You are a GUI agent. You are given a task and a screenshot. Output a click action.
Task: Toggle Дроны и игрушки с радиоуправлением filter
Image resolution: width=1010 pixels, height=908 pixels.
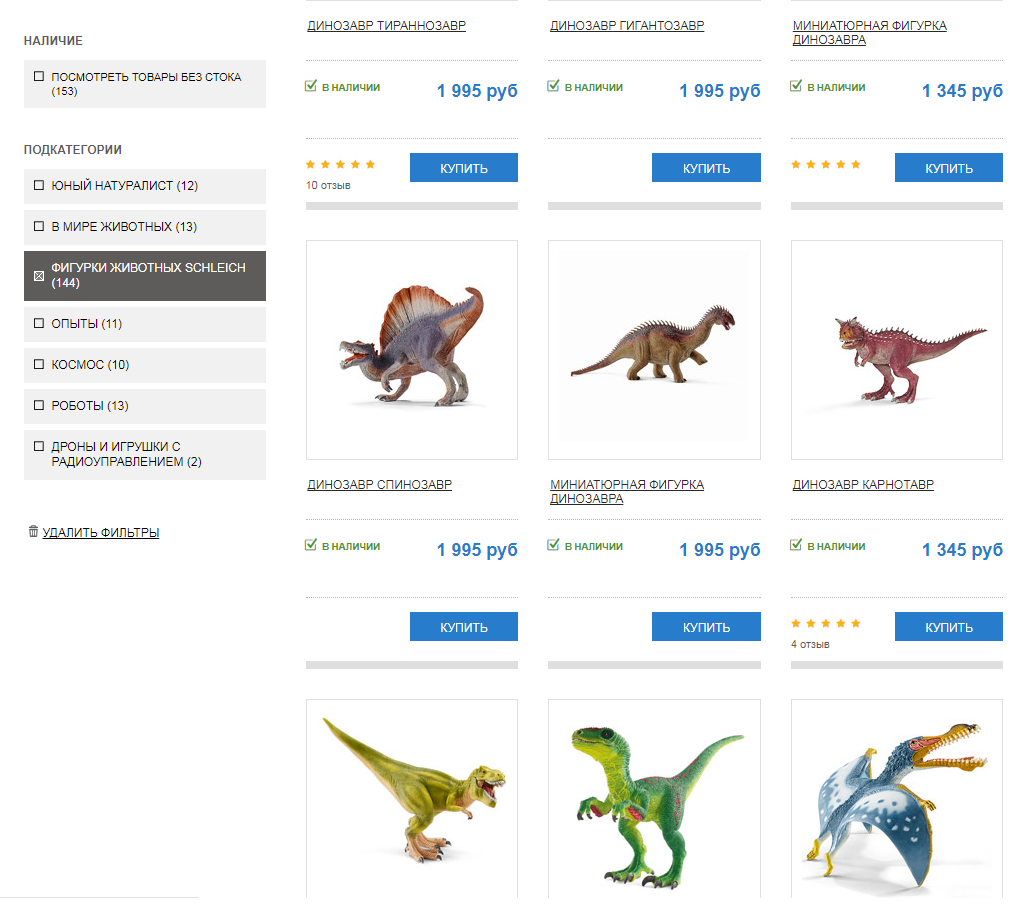[39, 446]
